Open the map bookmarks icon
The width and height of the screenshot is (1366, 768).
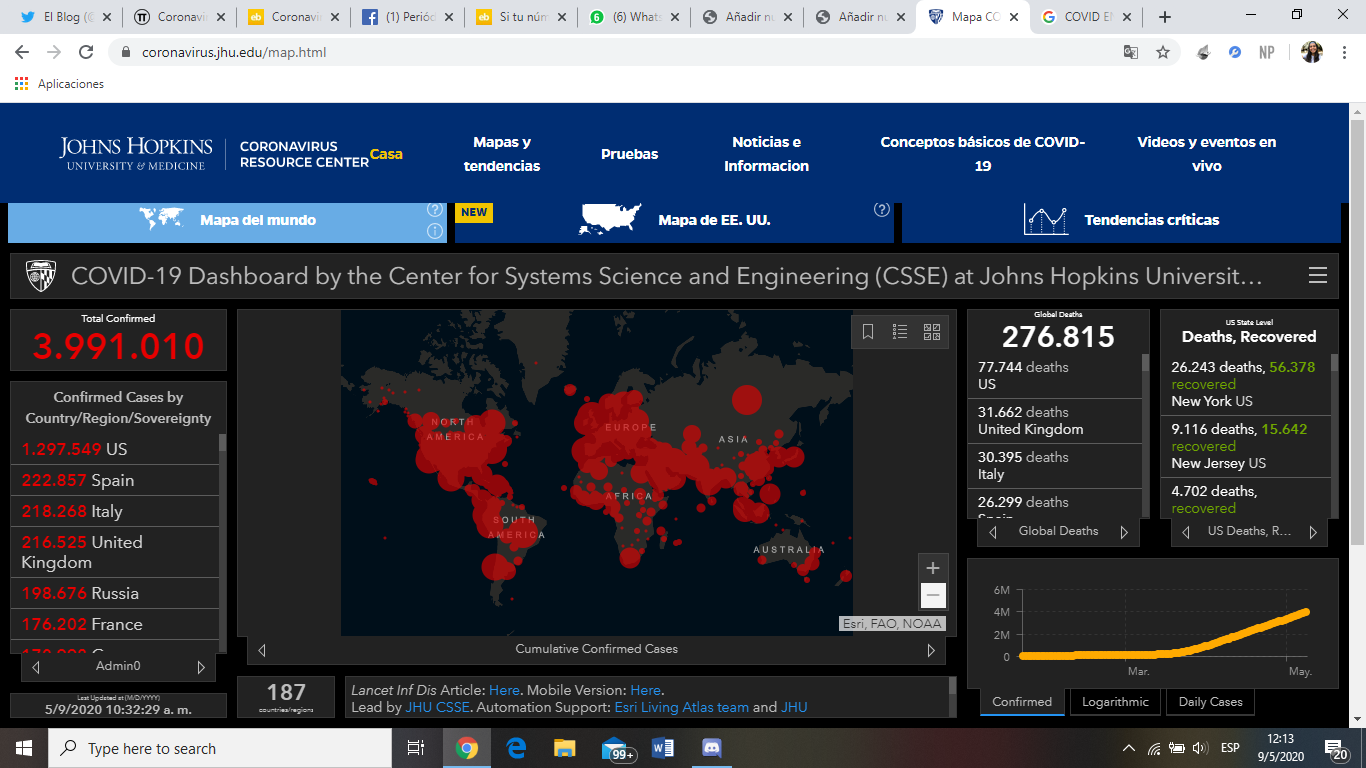(x=868, y=332)
